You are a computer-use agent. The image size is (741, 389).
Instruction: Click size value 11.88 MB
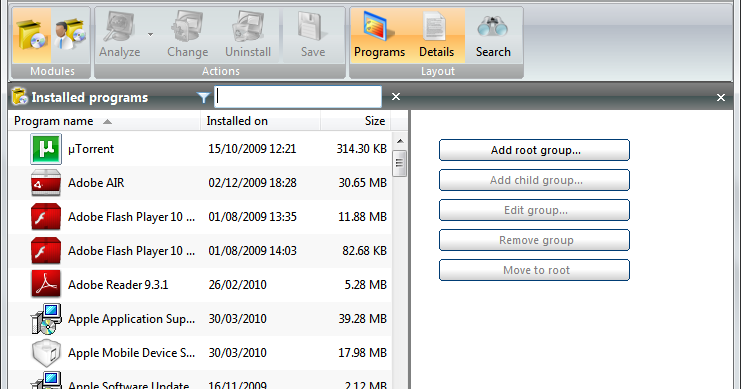pos(362,217)
